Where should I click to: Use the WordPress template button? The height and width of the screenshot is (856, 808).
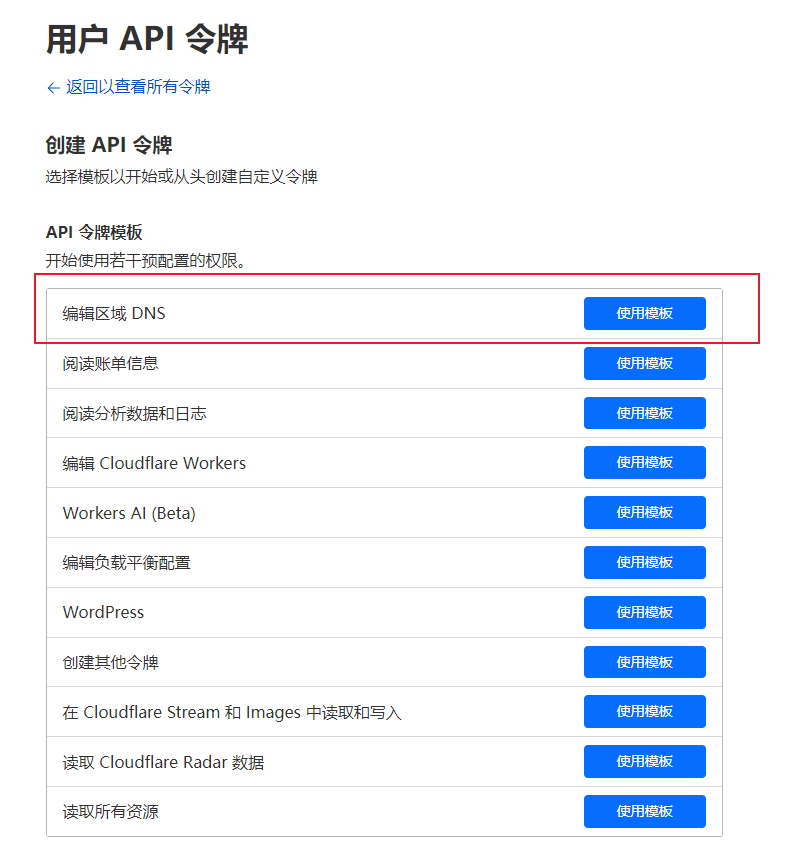pos(644,612)
